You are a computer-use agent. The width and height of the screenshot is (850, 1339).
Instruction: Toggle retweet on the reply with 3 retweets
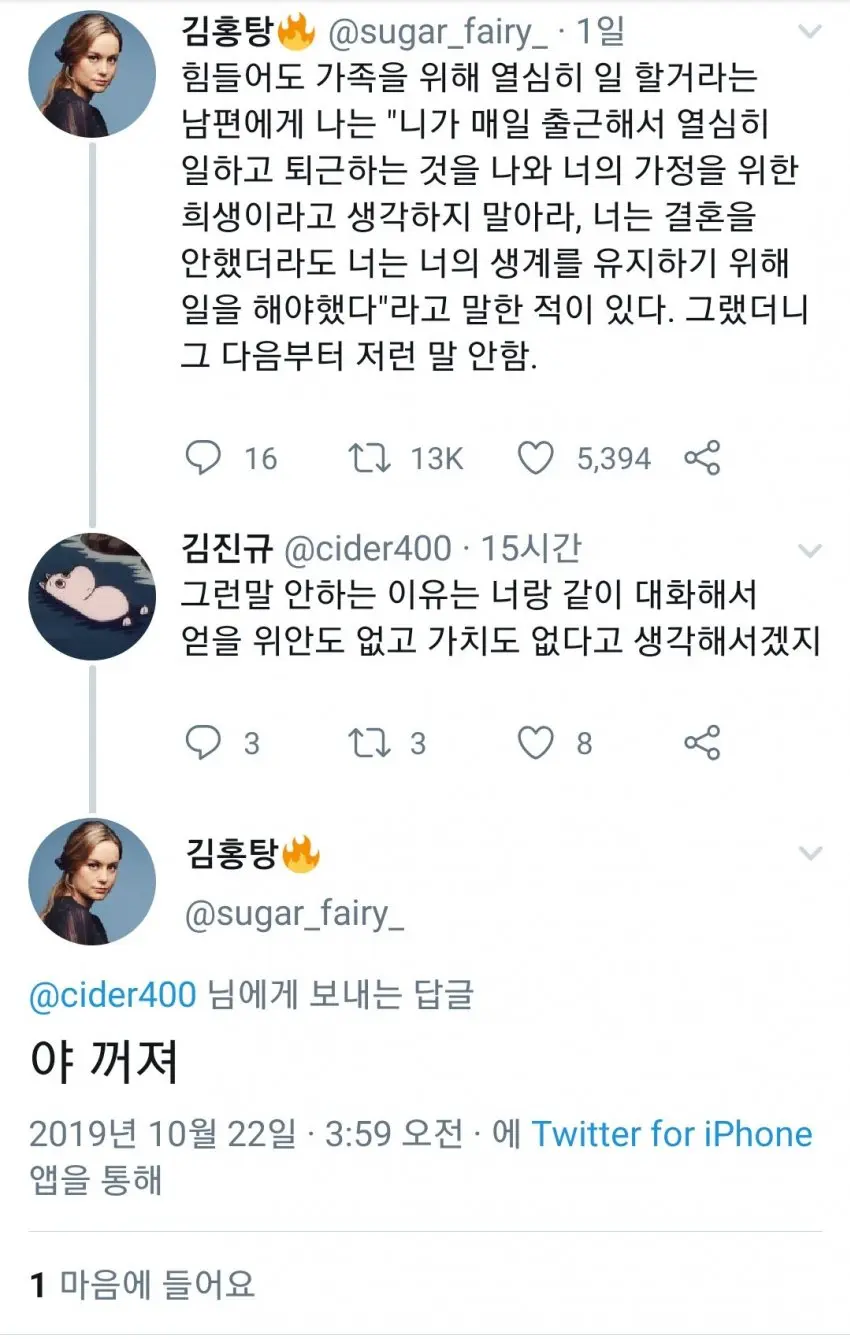(x=371, y=743)
